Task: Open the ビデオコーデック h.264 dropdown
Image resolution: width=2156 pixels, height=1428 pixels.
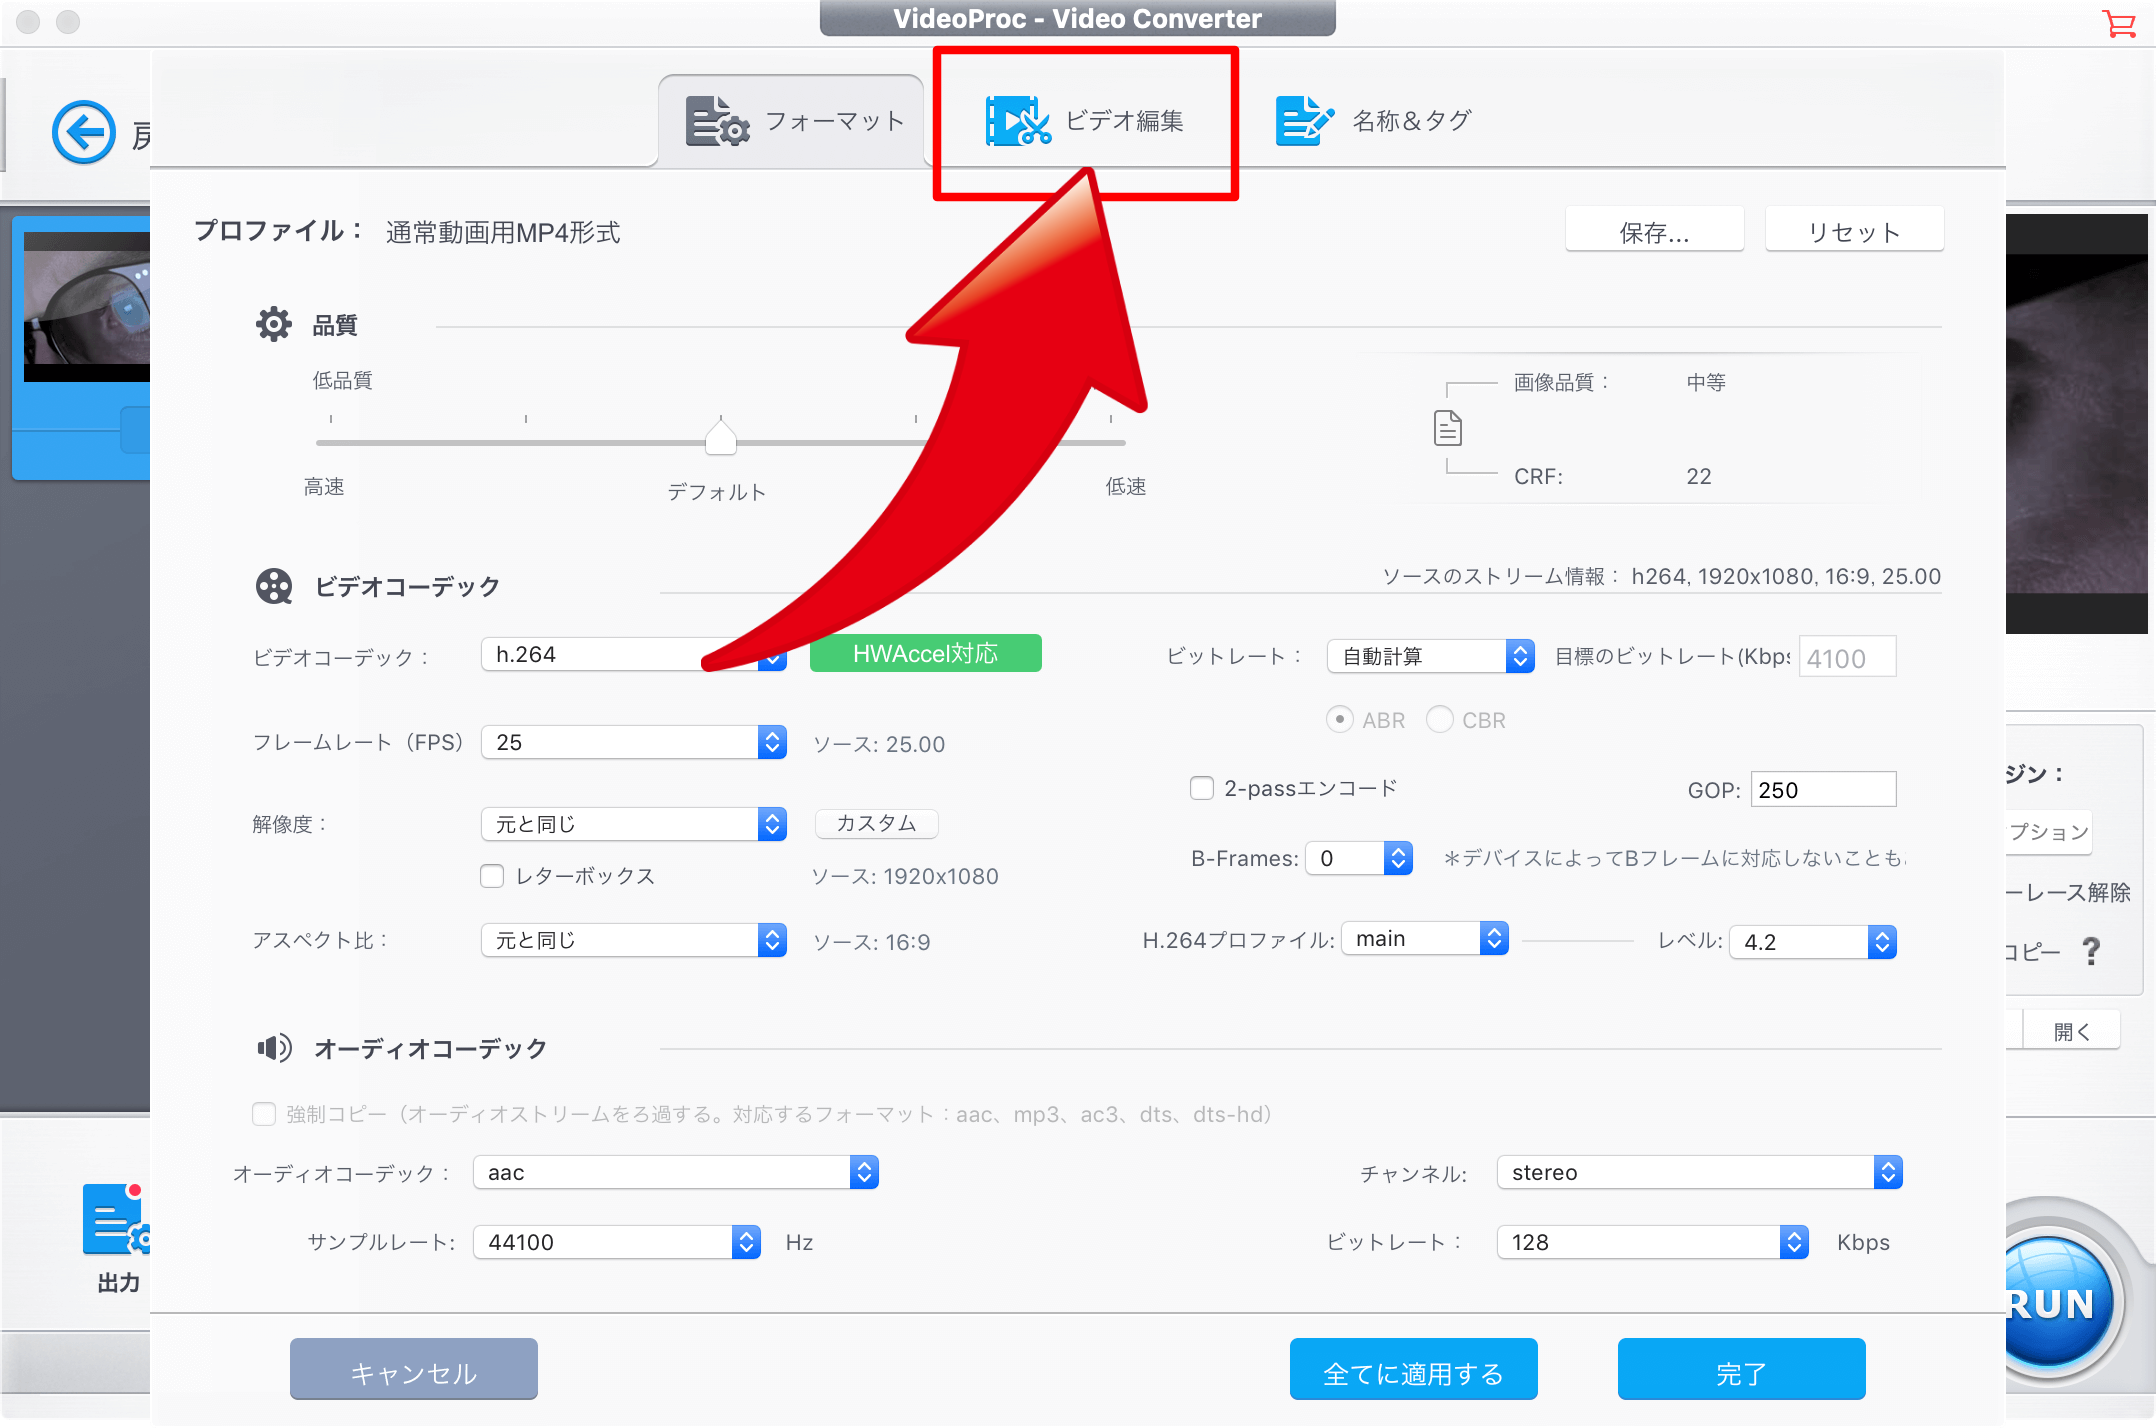Action: coord(634,654)
